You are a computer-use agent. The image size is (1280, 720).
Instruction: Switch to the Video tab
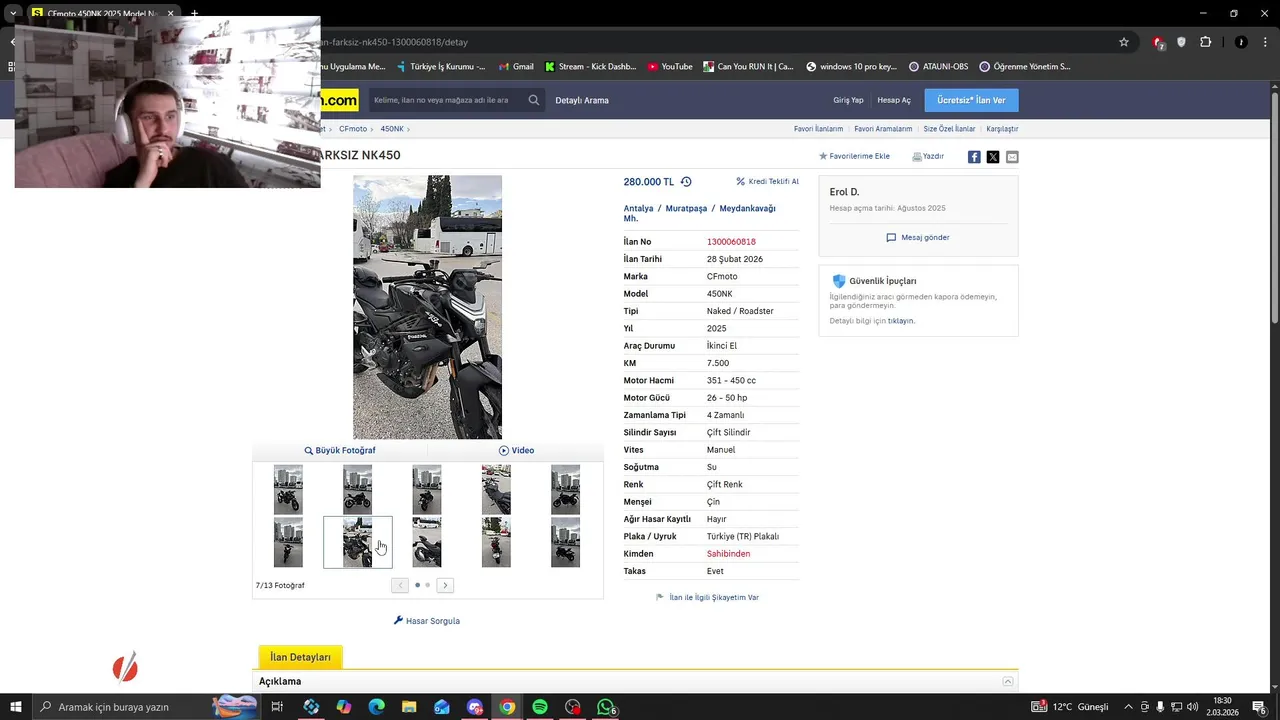(517, 450)
